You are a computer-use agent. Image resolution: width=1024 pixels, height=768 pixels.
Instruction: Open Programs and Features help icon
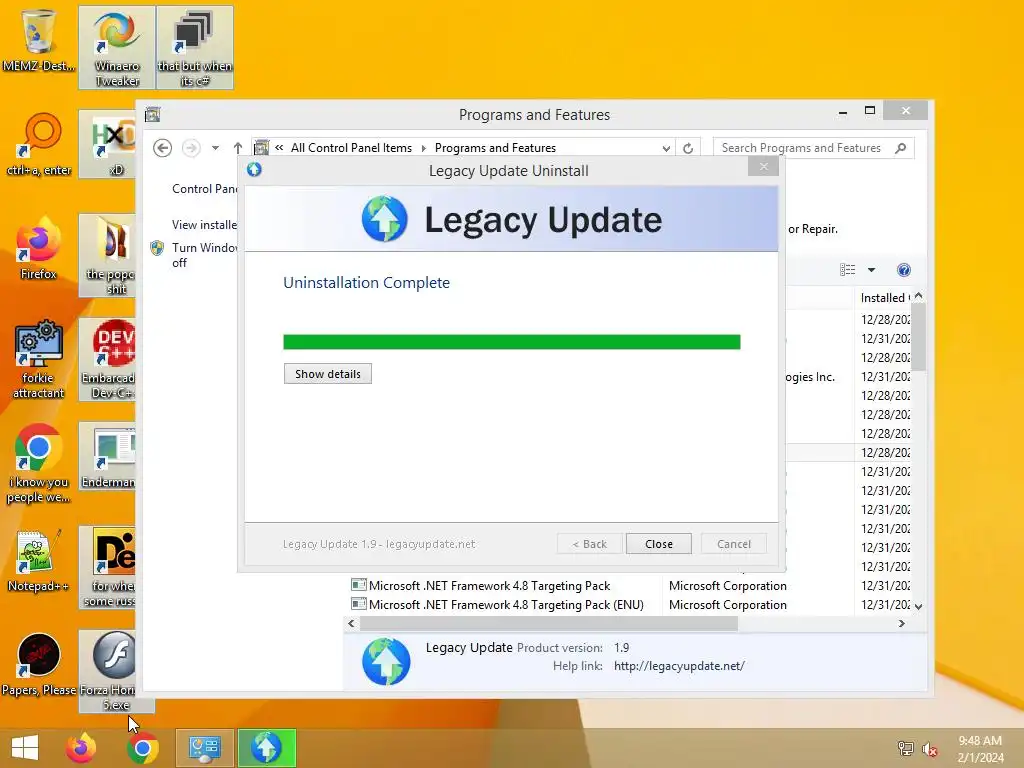tap(904, 270)
